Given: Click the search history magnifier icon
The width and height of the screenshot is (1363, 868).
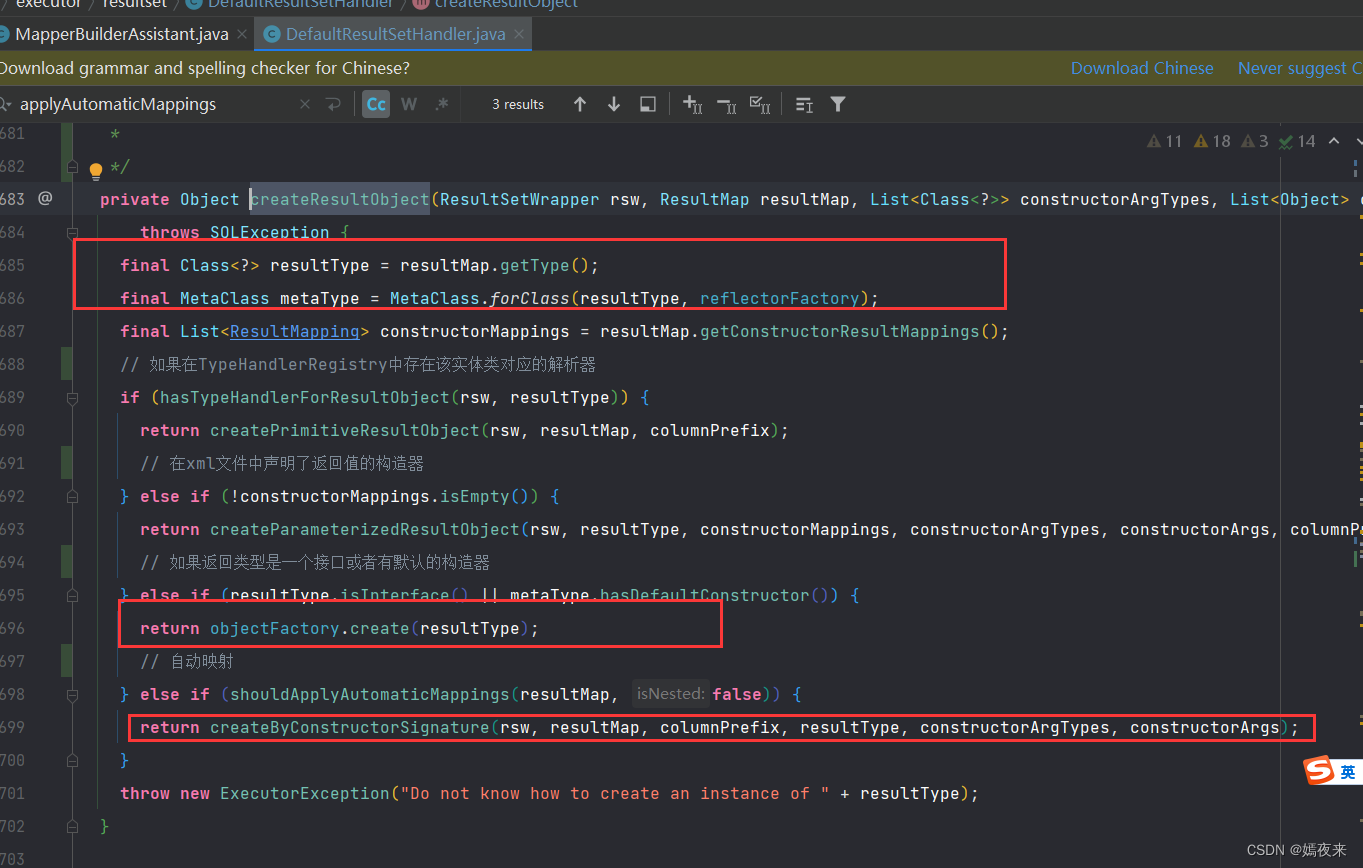Looking at the screenshot, I should click(5, 104).
